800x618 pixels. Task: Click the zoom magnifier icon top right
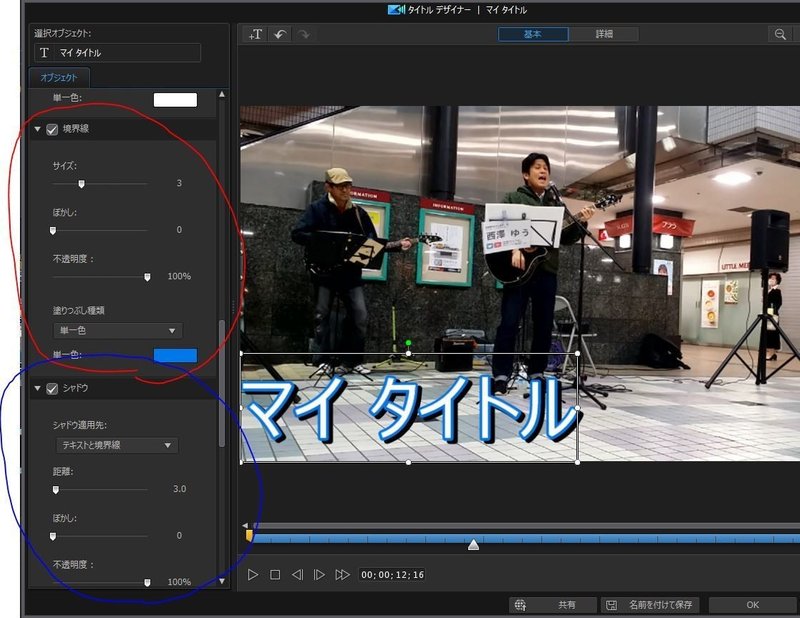point(781,33)
